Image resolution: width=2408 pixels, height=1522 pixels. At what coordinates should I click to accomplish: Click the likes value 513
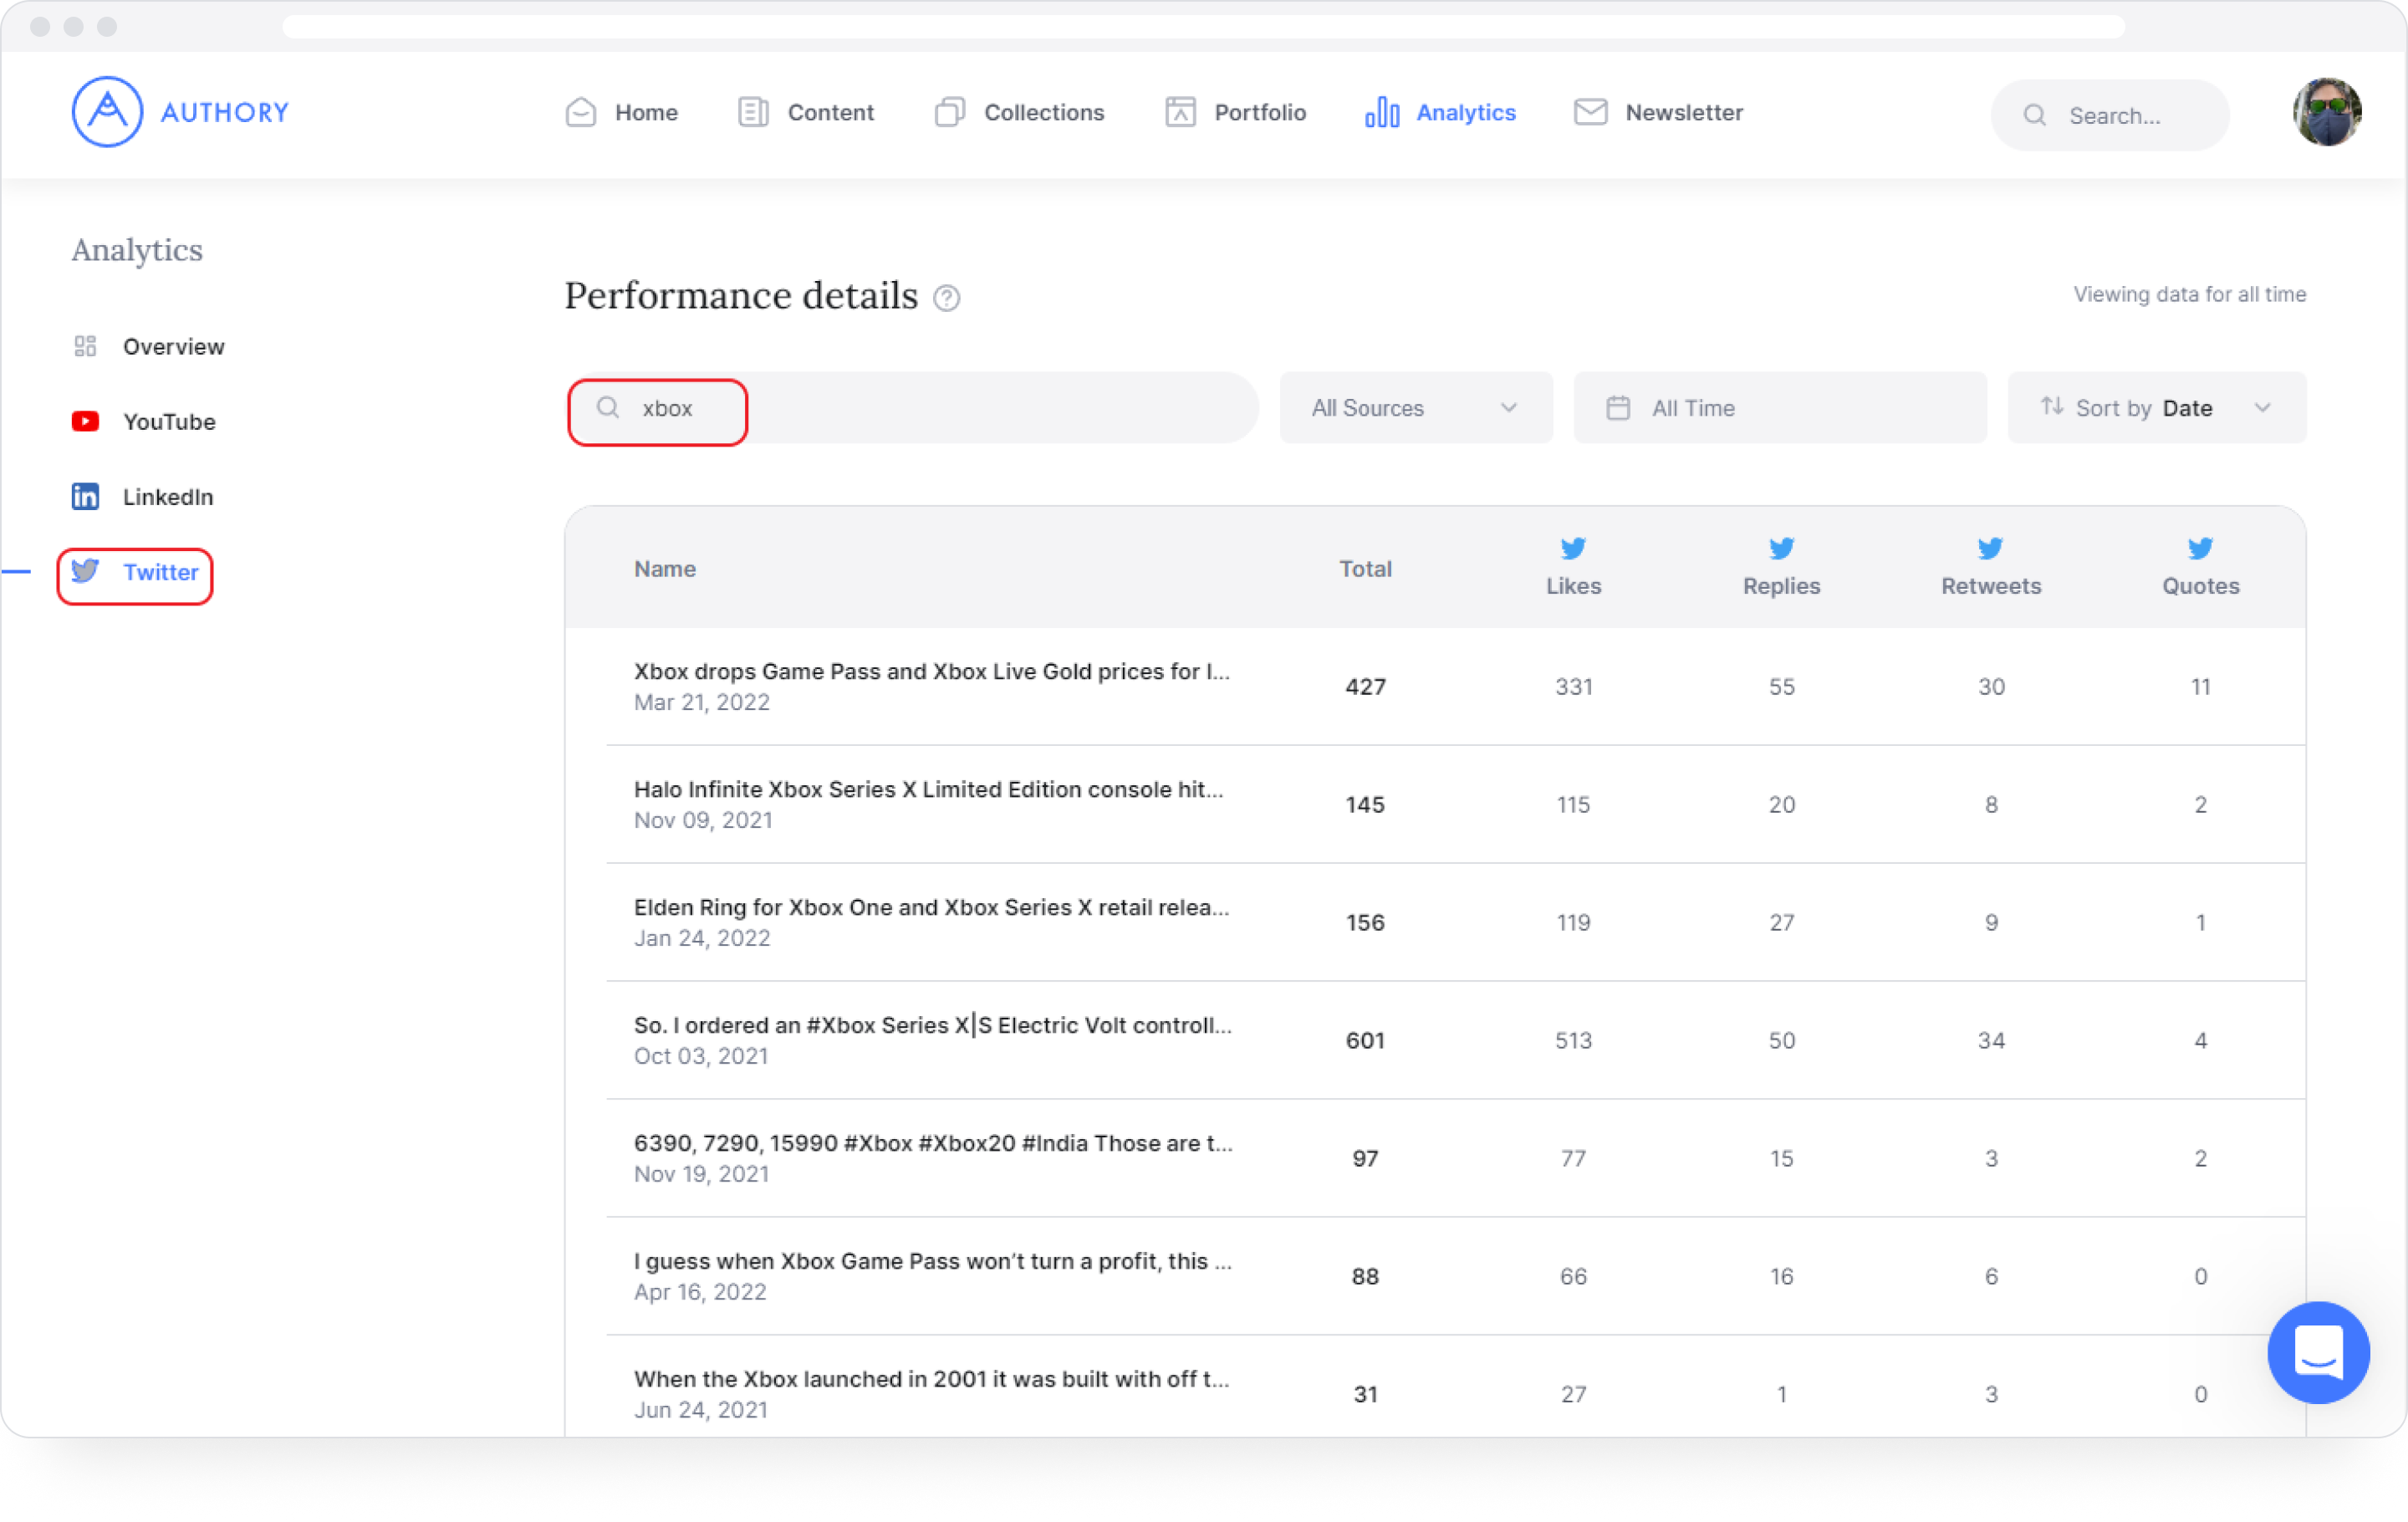[x=1573, y=1040]
